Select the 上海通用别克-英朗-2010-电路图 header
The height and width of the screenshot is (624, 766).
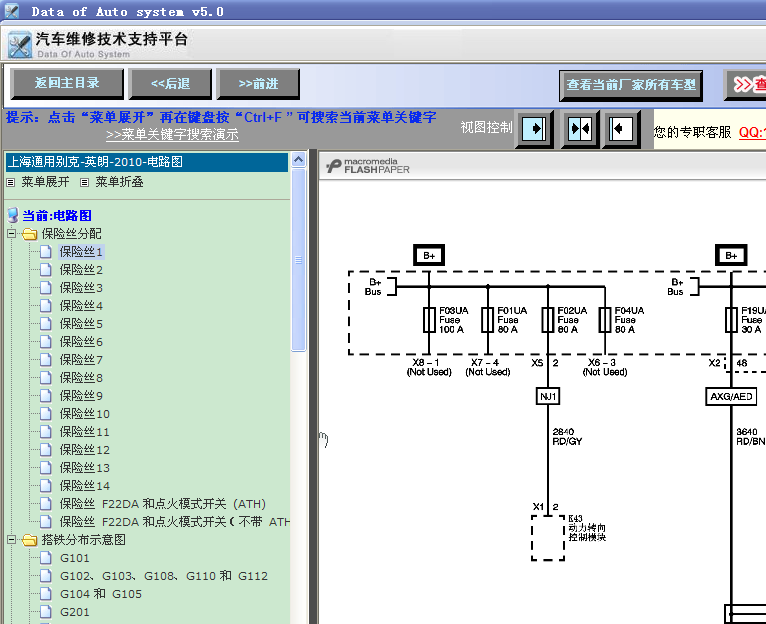click(x=147, y=162)
